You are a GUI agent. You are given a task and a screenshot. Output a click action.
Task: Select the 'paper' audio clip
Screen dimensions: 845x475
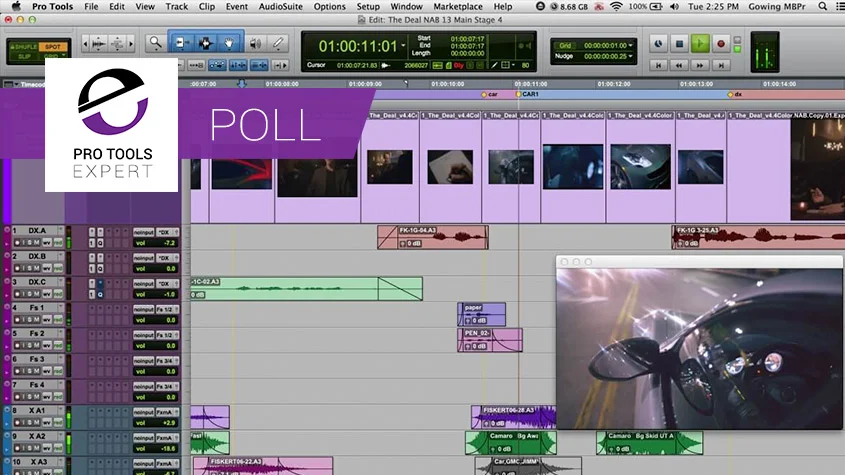coord(481,314)
